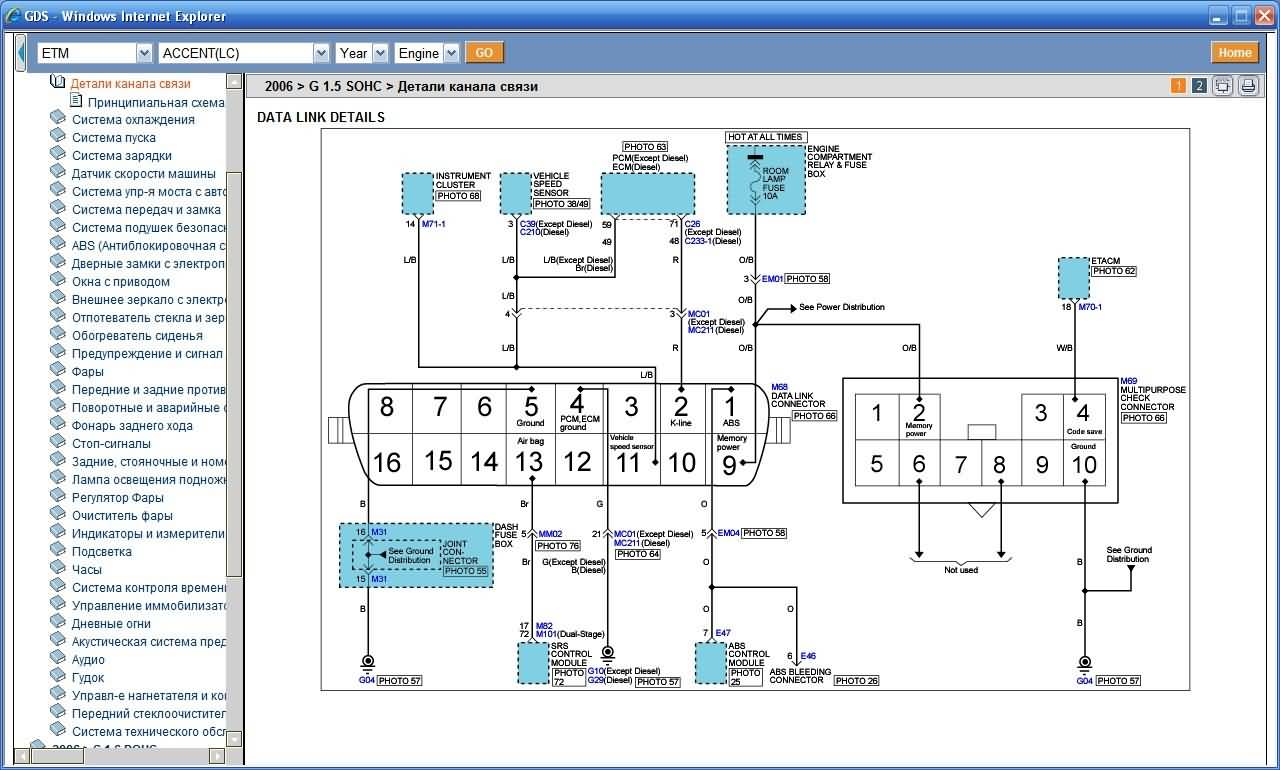Viewport: 1280px width, 770px height.
Task: Open Управление иммобилизатором tree item
Action: [x=148, y=606]
